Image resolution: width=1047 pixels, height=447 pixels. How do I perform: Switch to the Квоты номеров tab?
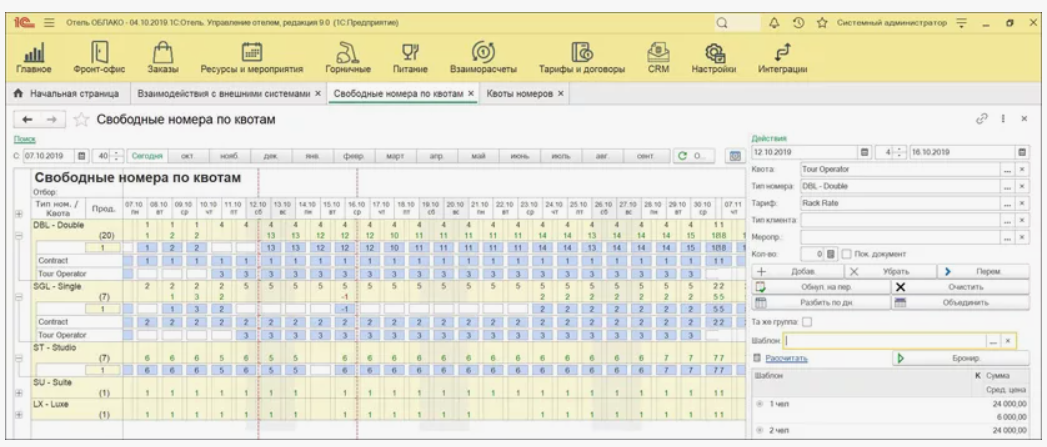(x=520, y=93)
